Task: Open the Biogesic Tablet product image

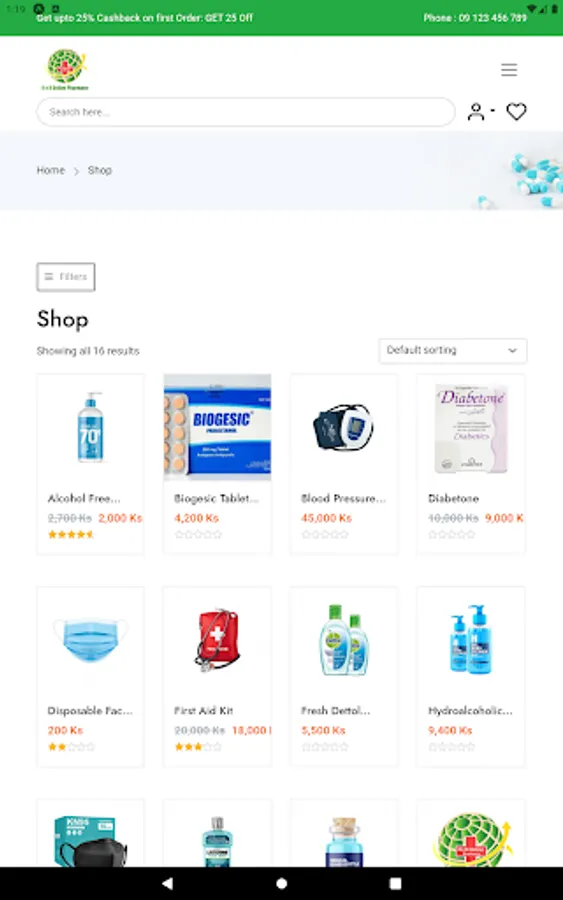Action: coord(218,427)
